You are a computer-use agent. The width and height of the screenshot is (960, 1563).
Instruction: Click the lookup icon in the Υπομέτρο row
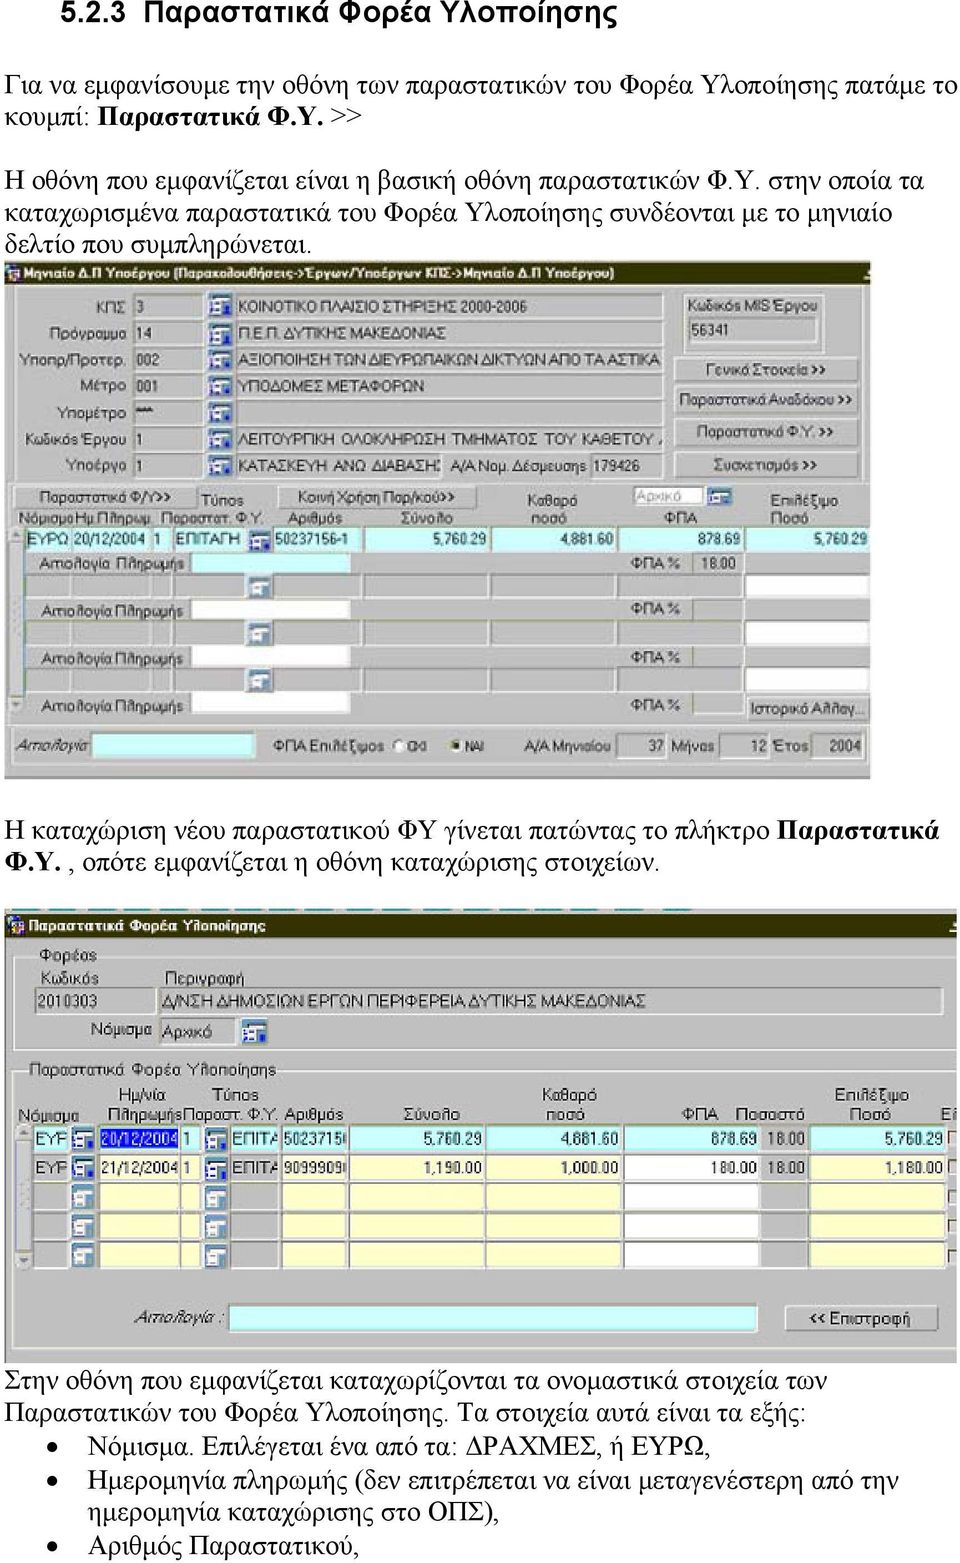tap(220, 412)
